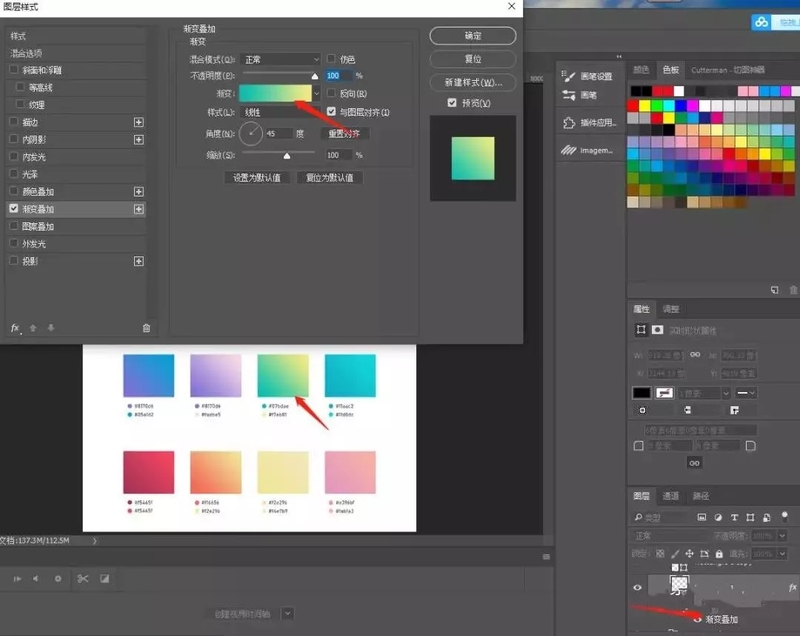Click the 缩放 slider handle
The width and height of the screenshot is (800, 636).
(x=287, y=156)
